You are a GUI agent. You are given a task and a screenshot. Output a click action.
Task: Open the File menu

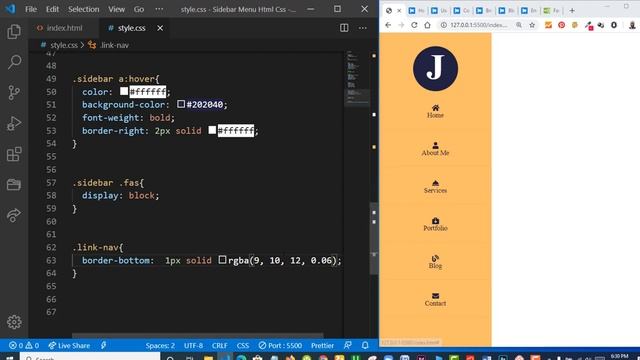[31, 9]
